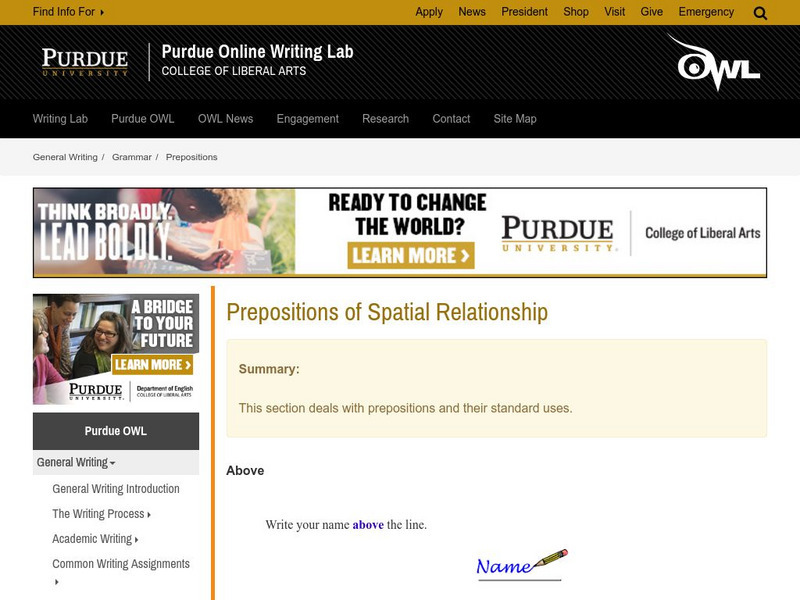Select the Writing Lab menu item
Image resolution: width=800 pixels, height=600 pixels.
point(60,119)
